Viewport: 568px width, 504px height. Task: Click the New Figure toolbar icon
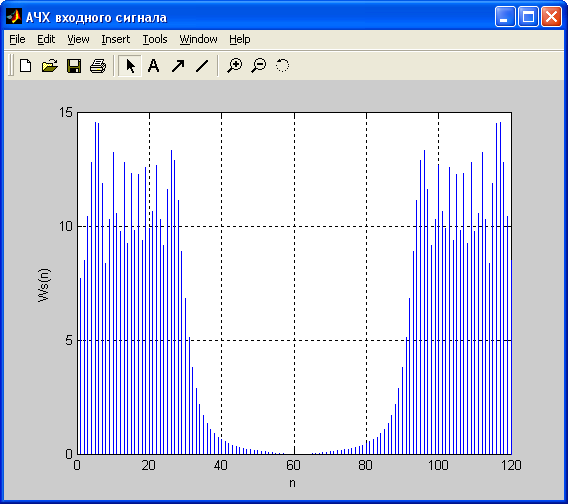[25, 66]
